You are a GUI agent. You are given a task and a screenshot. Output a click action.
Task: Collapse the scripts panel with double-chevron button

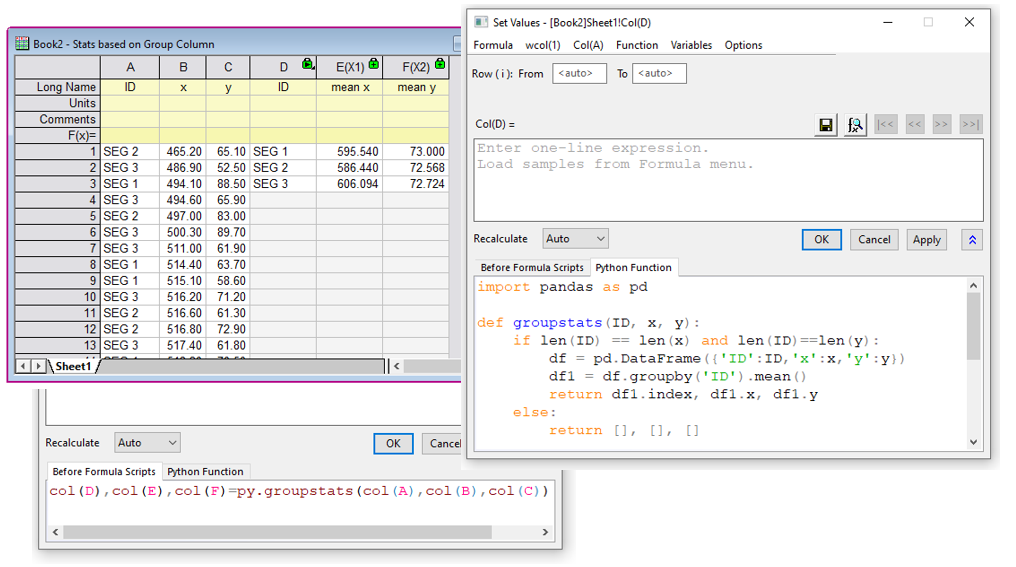(972, 240)
